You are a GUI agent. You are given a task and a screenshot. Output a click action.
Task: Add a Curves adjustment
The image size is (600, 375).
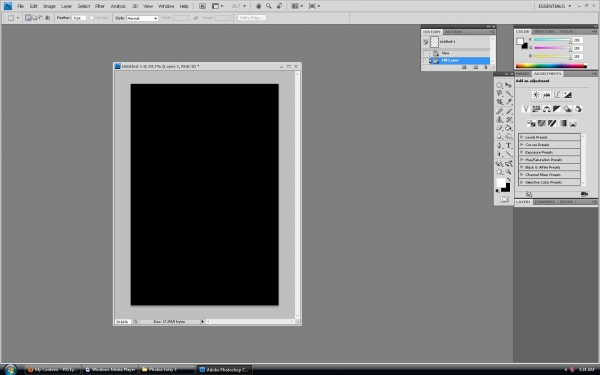[557, 95]
